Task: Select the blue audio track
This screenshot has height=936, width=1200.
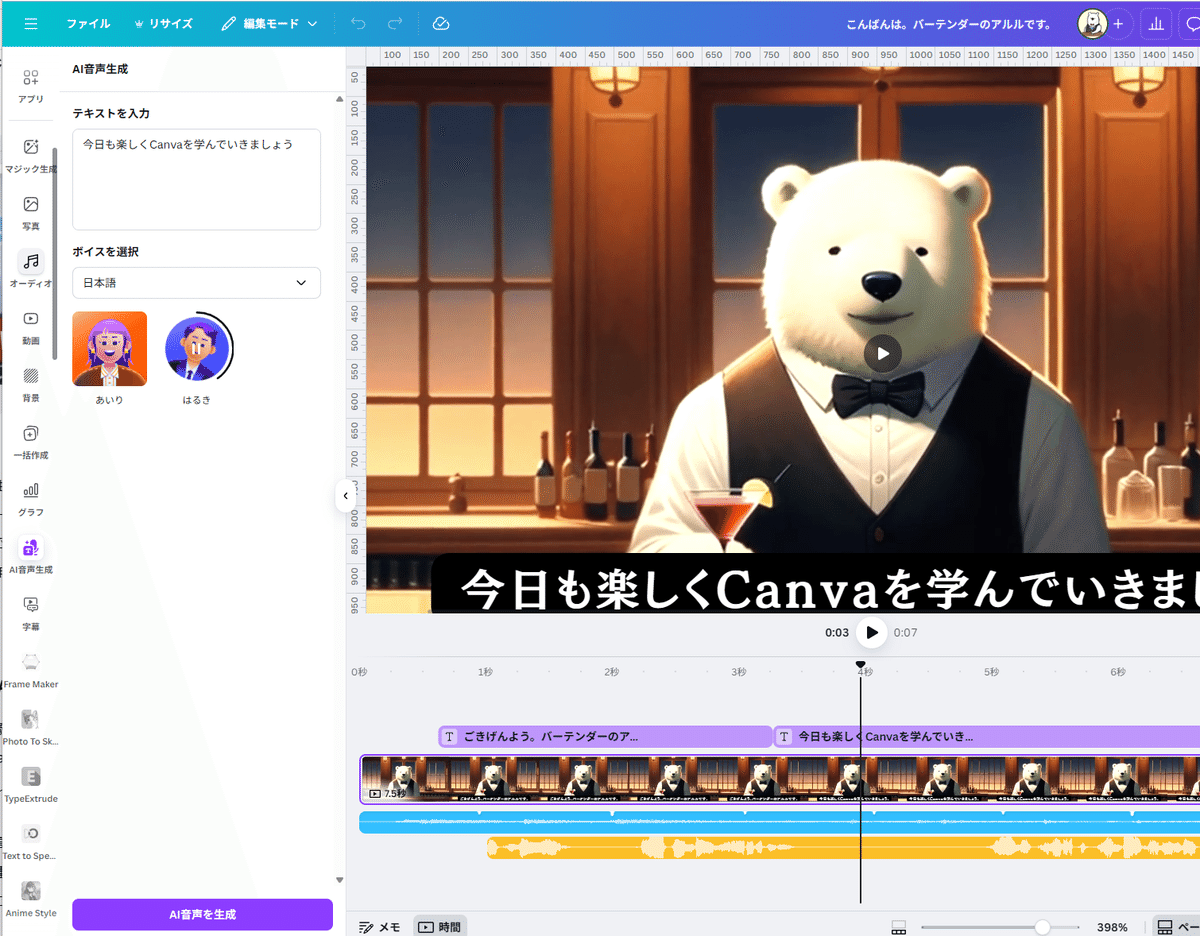Action: point(780,822)
